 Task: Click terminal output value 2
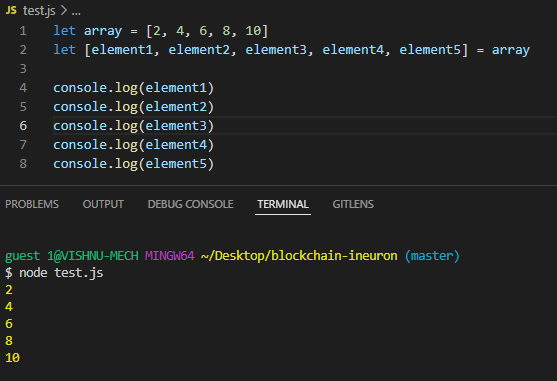point(9,290)
